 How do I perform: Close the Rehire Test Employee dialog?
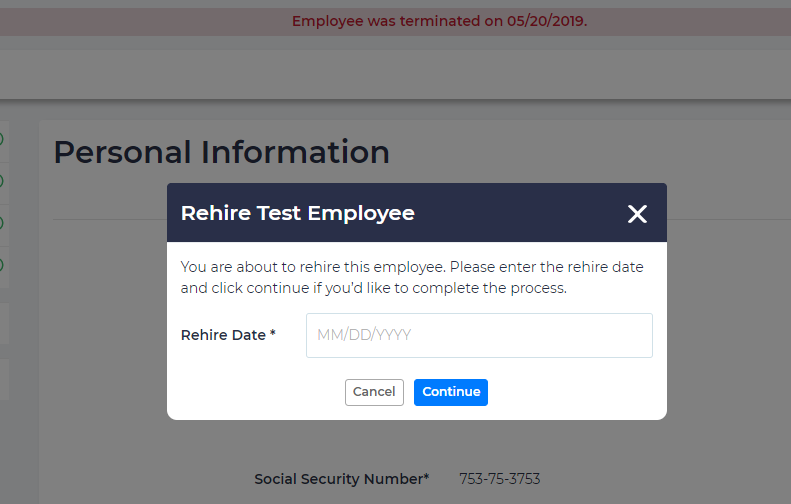(x=637, y=213)
